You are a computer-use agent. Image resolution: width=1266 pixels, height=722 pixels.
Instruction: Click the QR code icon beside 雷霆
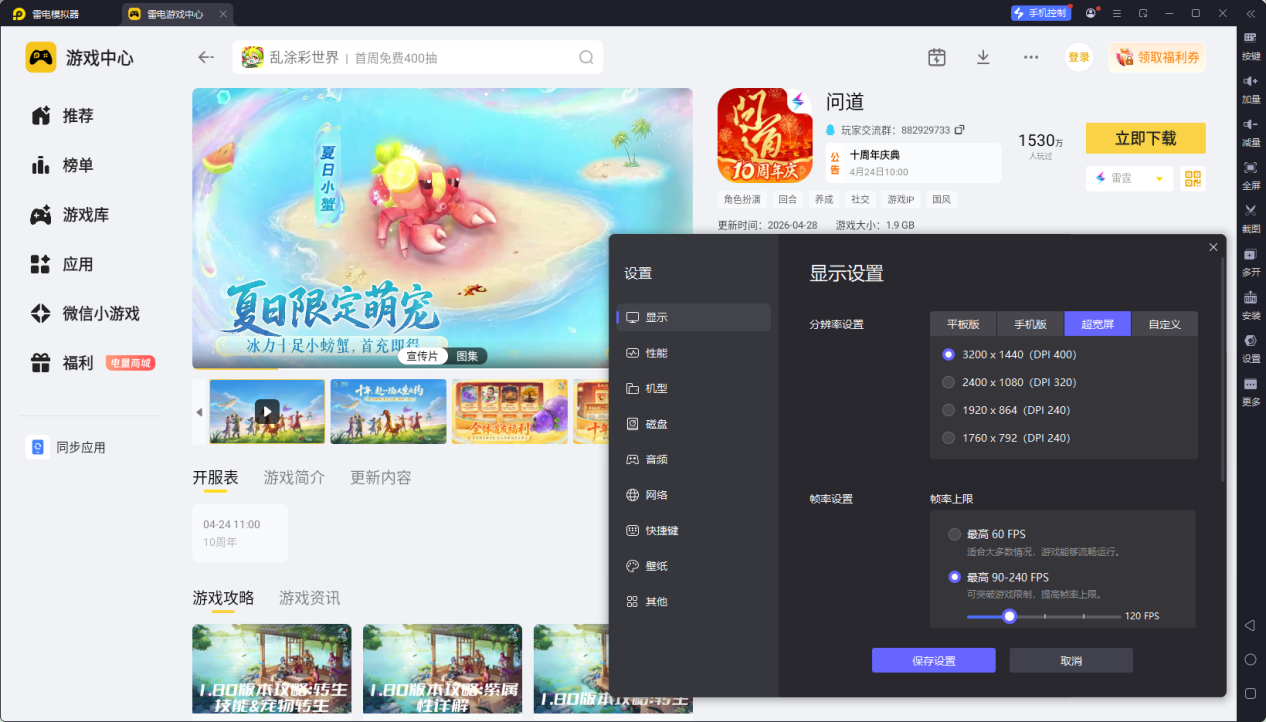(x=1192, y=178)
